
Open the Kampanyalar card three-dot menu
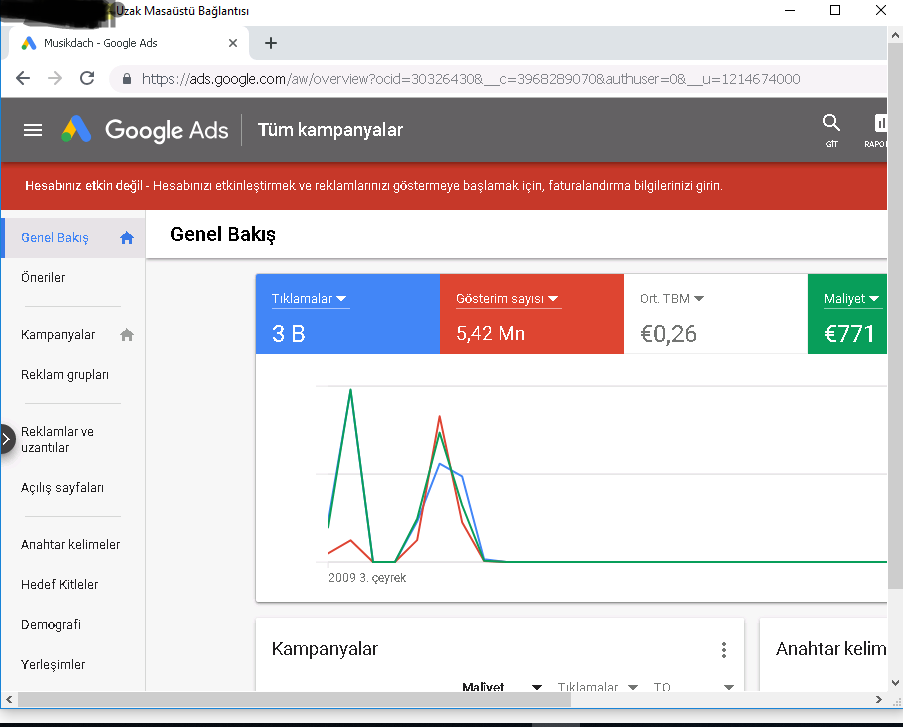coord(724,650)
